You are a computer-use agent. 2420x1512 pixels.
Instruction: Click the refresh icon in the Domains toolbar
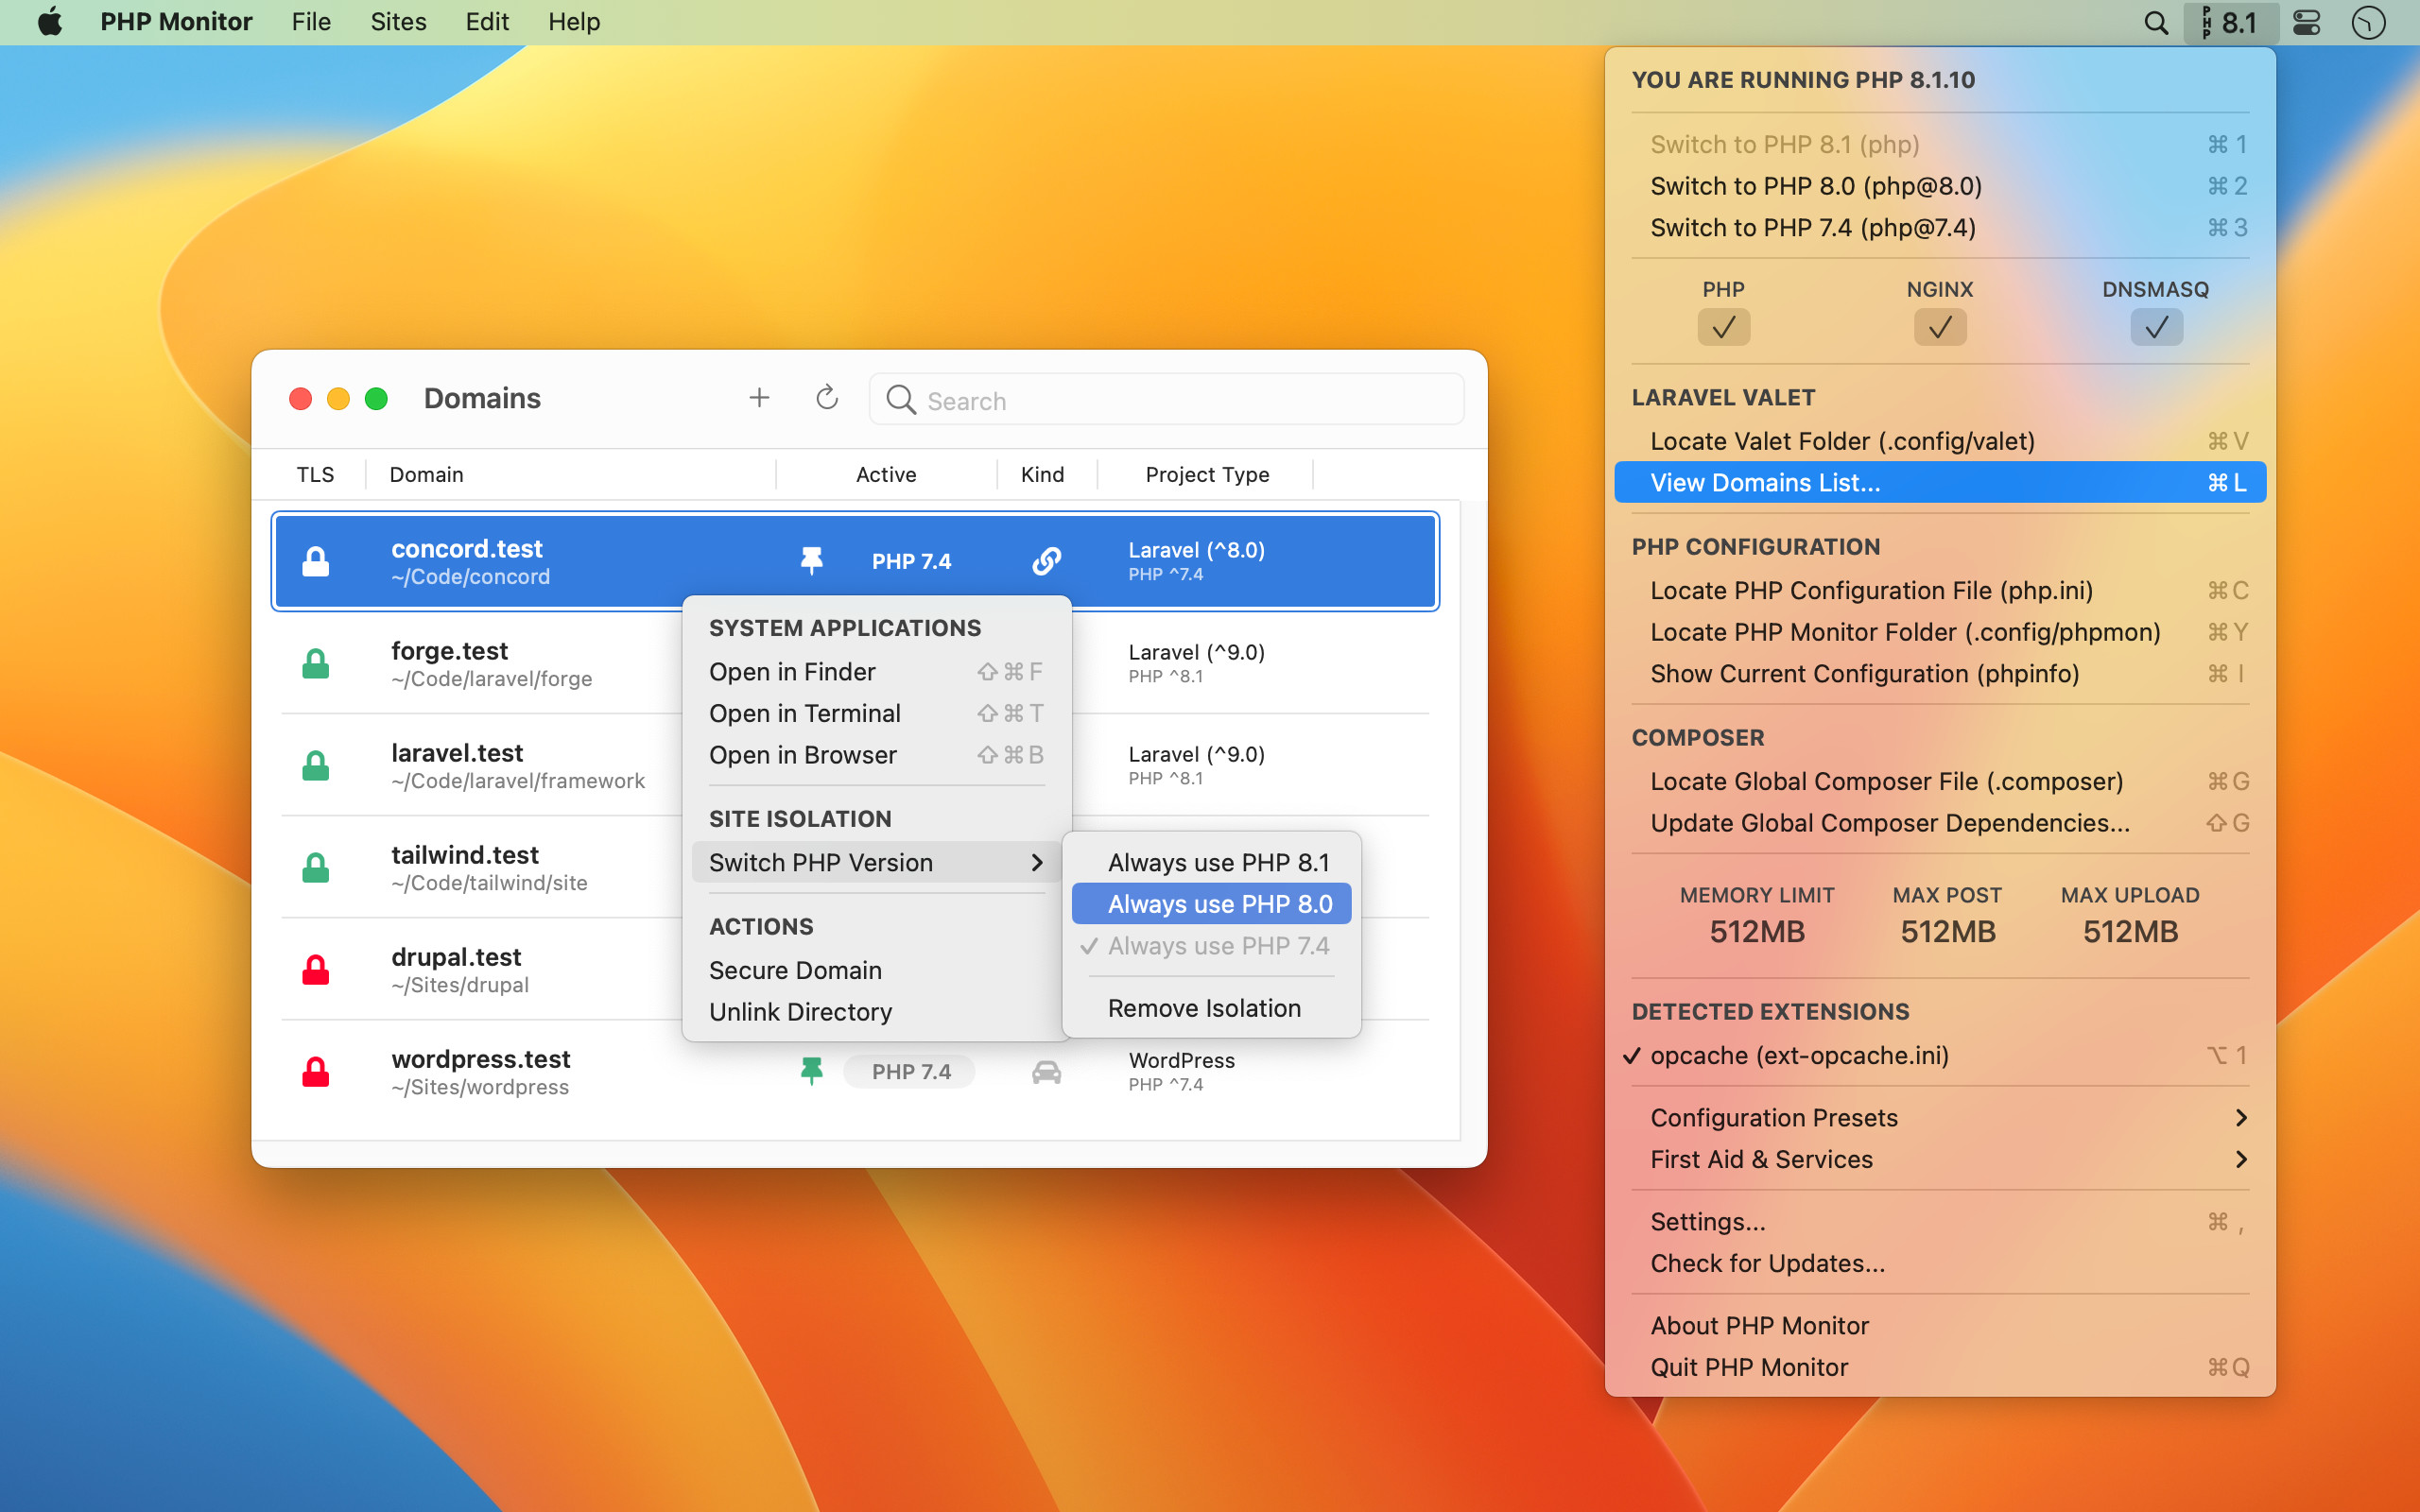tap(826, 397)
